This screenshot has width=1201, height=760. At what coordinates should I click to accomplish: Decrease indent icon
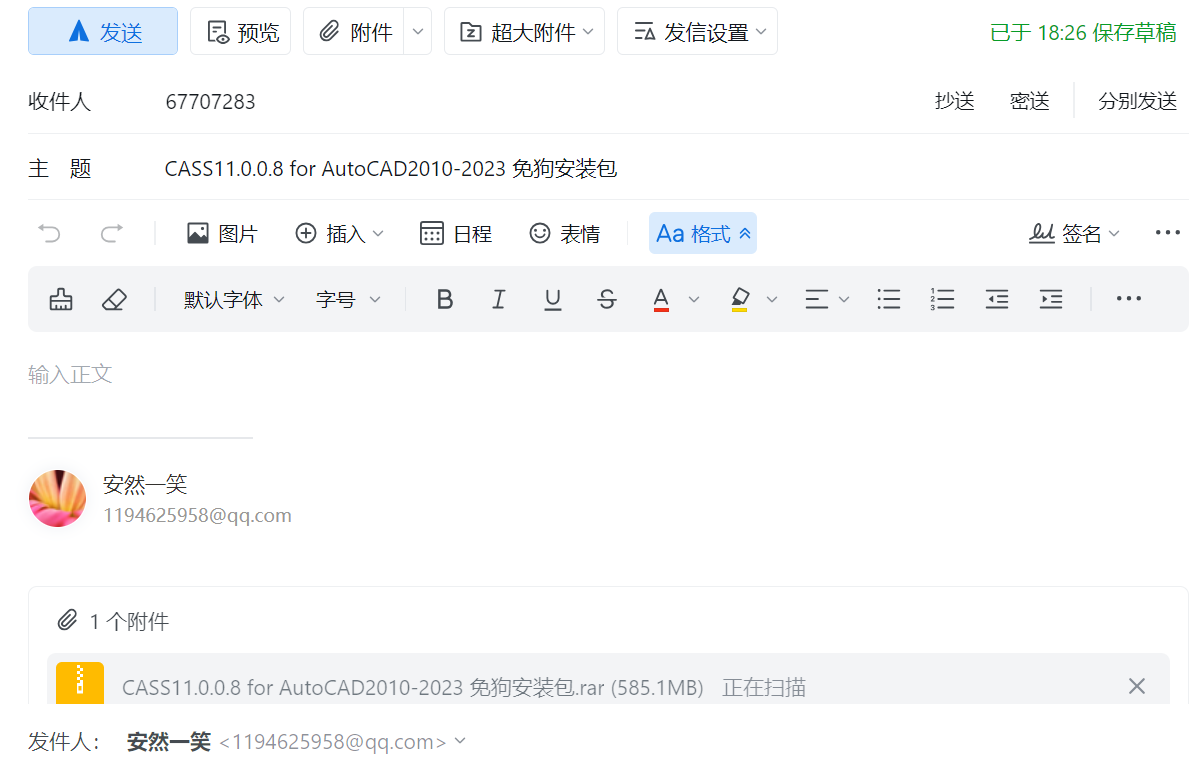996,299
